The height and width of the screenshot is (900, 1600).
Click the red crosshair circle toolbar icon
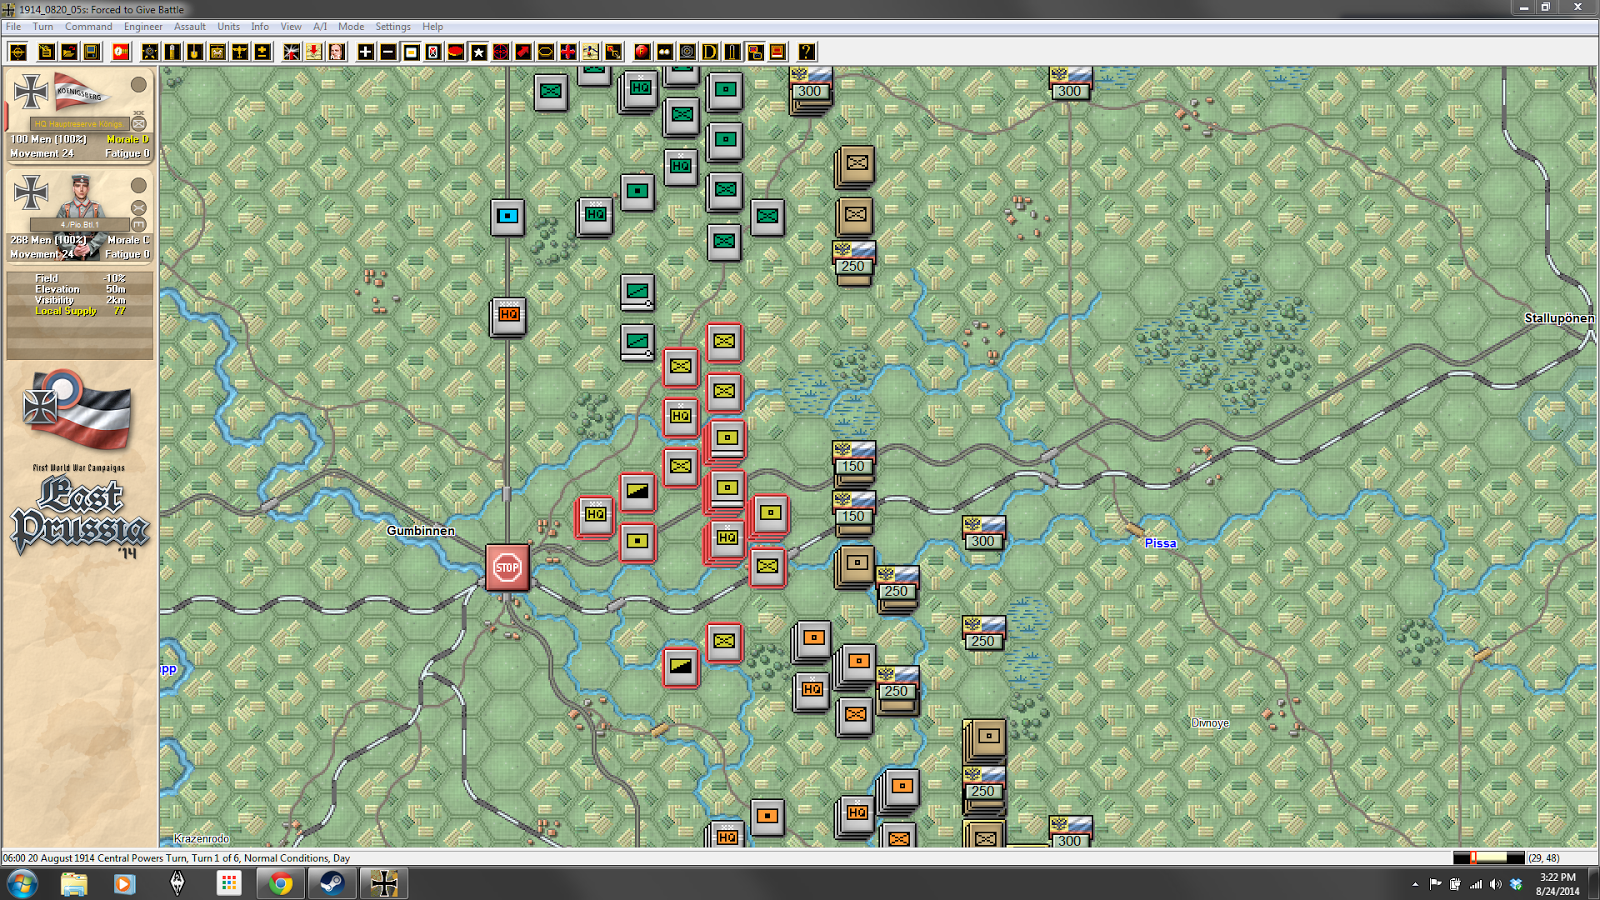pyautogui.click(x=501, y=52)
